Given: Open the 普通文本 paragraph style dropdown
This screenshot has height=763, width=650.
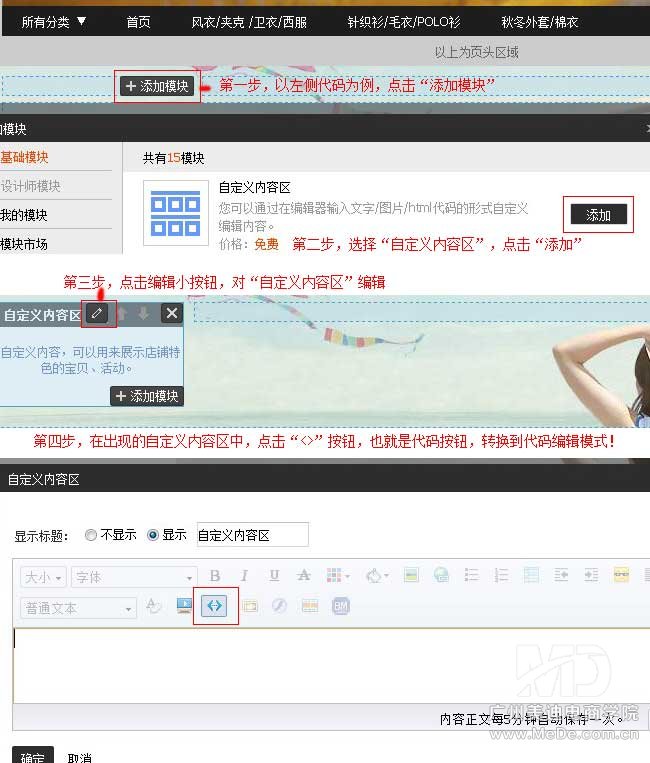Looking at the screenshot, I should click(x=78, y=608).
